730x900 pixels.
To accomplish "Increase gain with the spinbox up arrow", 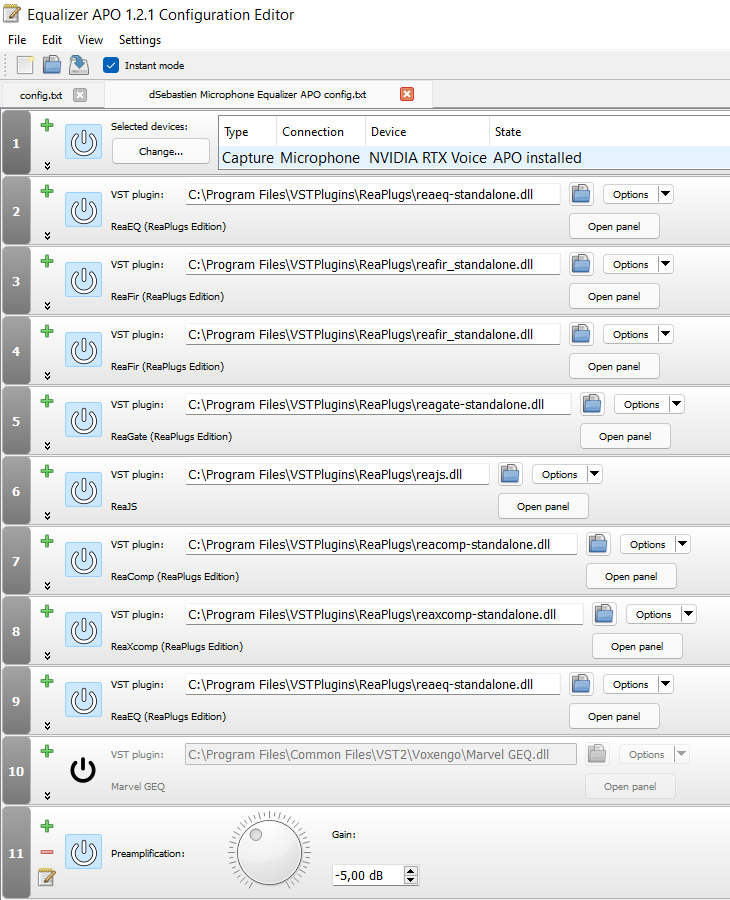I will tap(410, 871).
